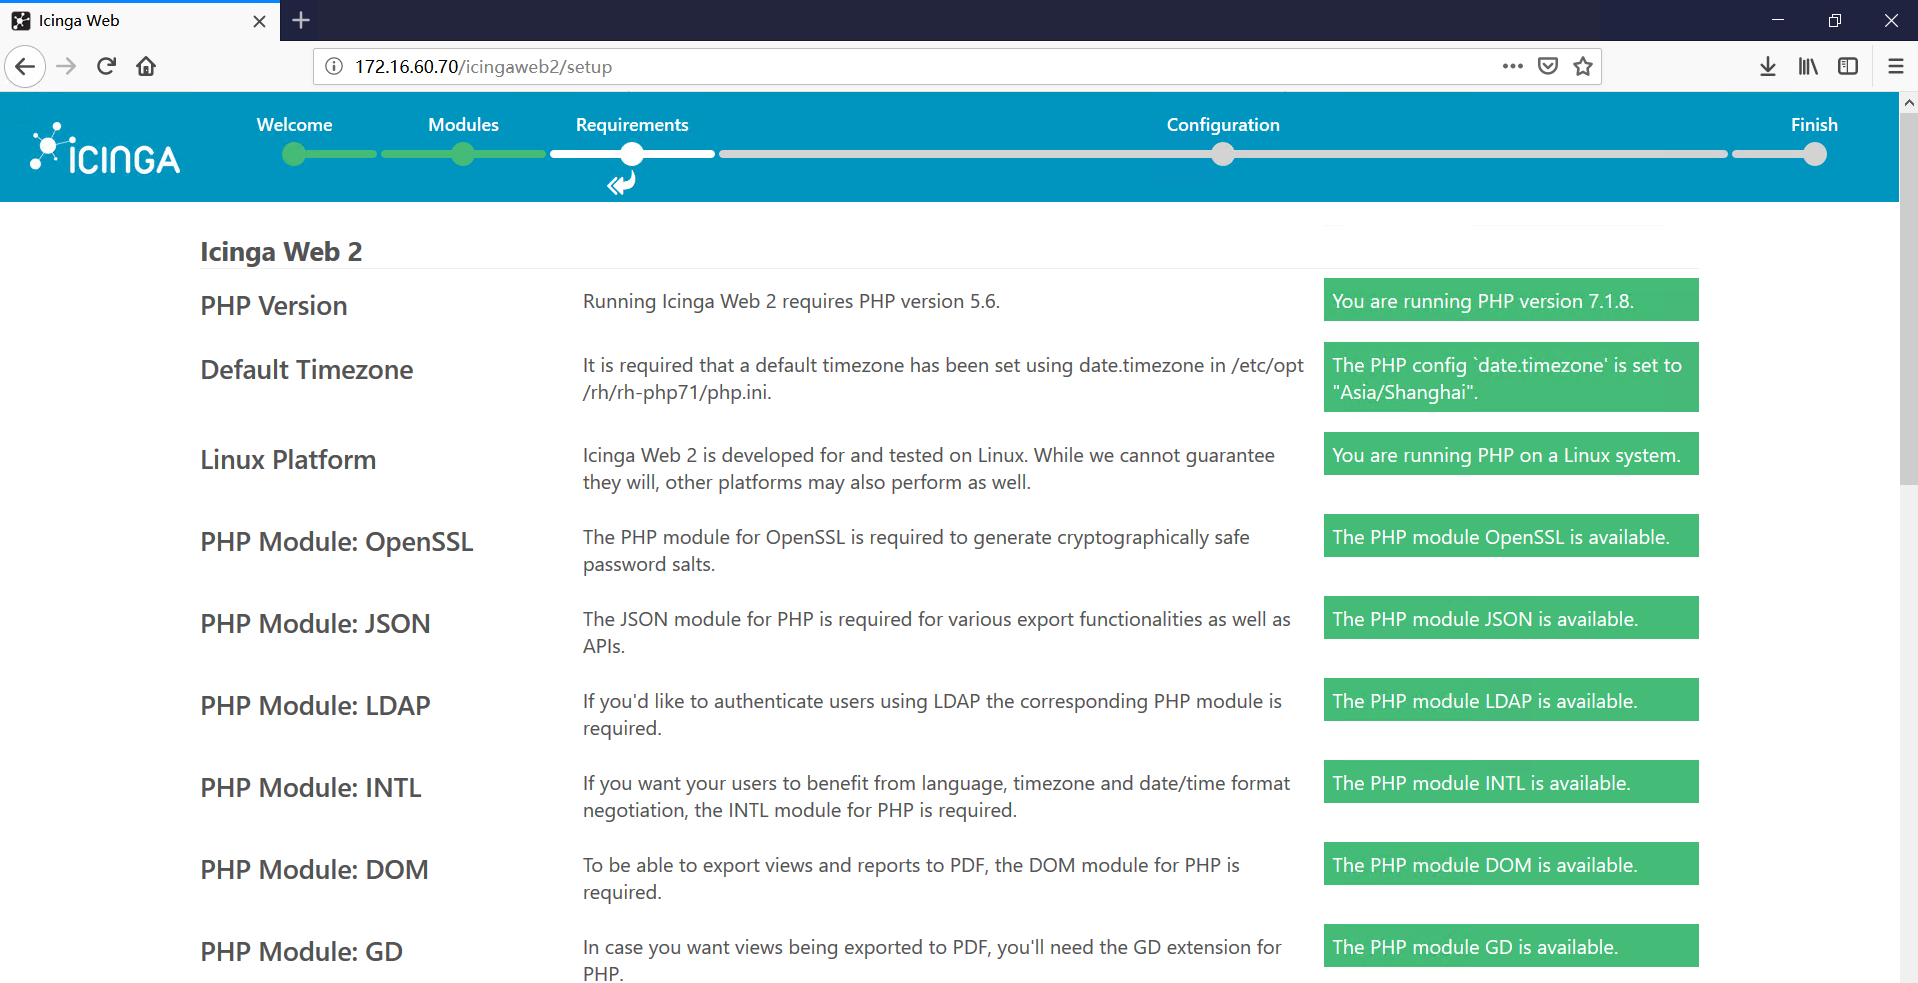Click the Icinga logo

105,149
